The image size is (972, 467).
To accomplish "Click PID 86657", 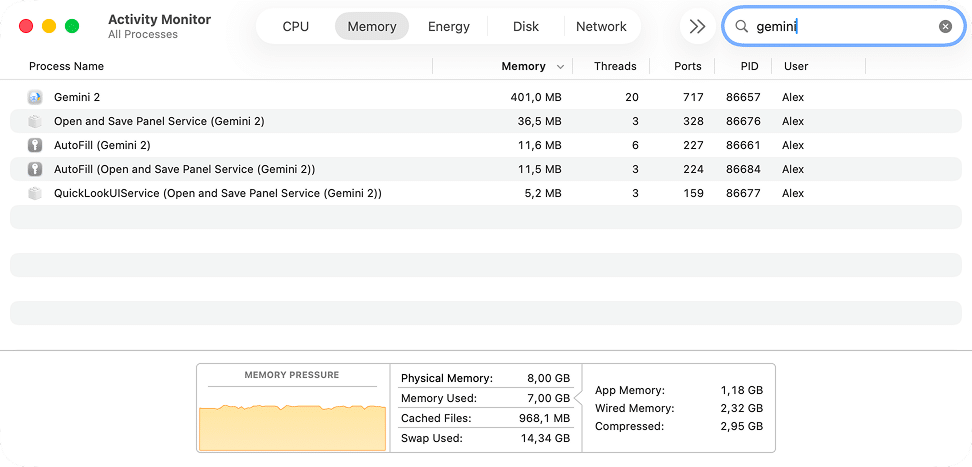I will coord(743,97).
